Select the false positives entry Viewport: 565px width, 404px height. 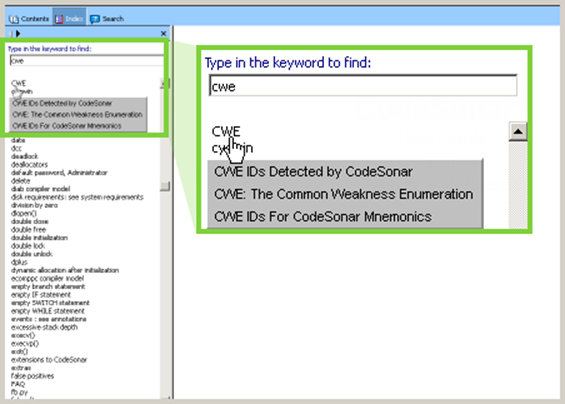[32, 376]
